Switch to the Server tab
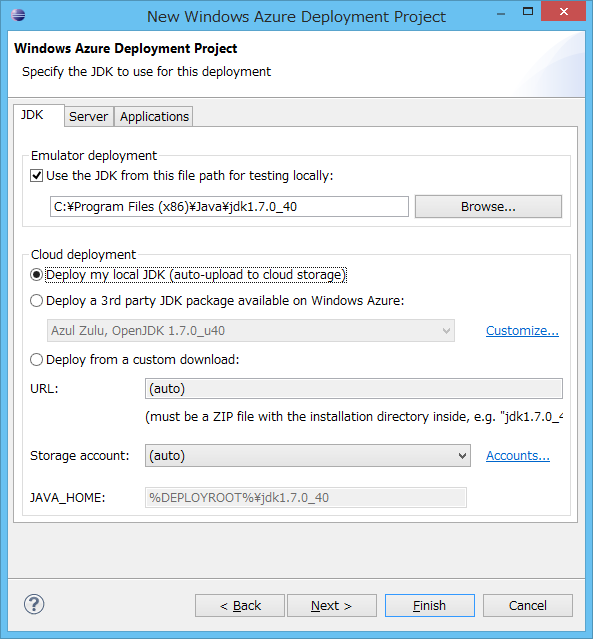593x639 pixels. [x=89, y=117]
